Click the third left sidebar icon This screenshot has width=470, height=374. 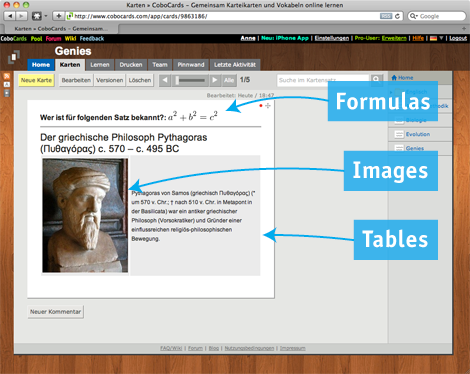pyautogui.click(x=7, y=93)
